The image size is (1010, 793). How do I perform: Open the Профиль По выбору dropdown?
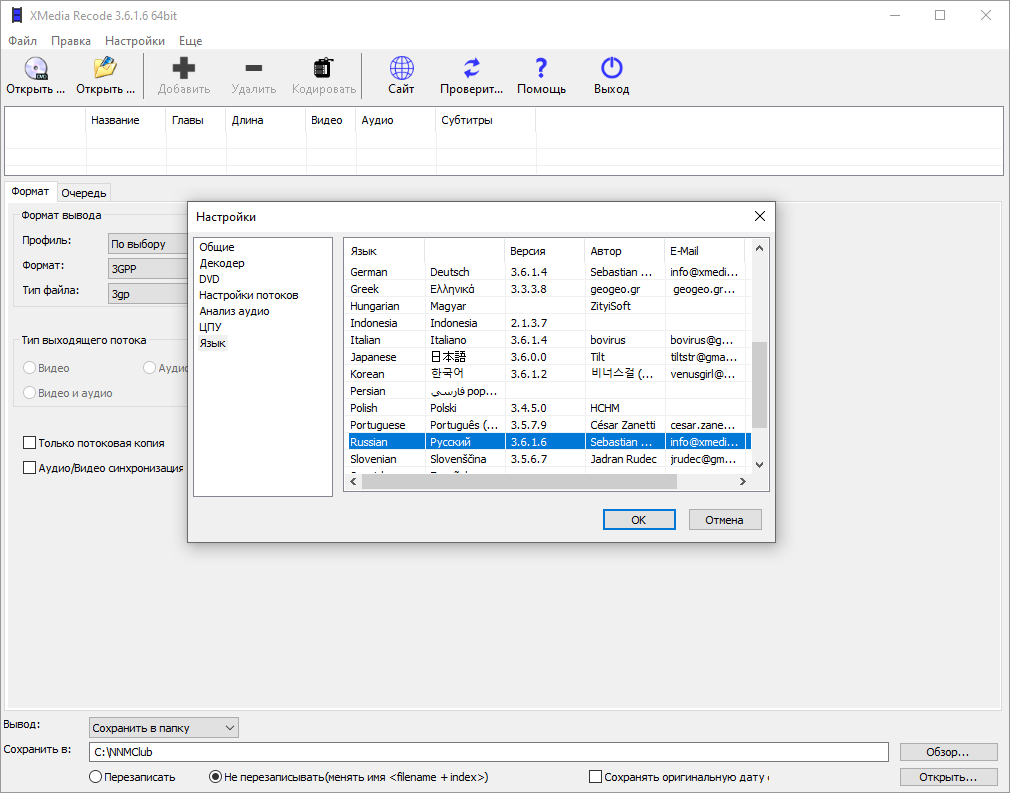tap(148, 244)
